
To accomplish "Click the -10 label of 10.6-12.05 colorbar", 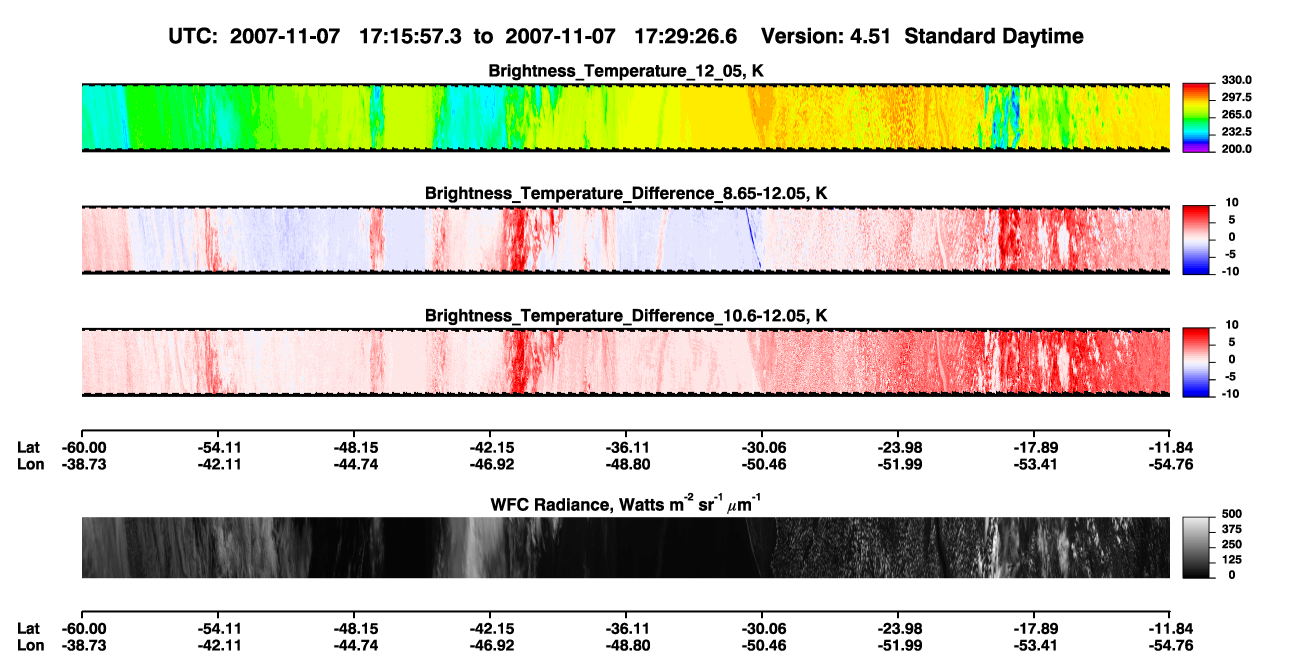I will (x=1229, y=394).
